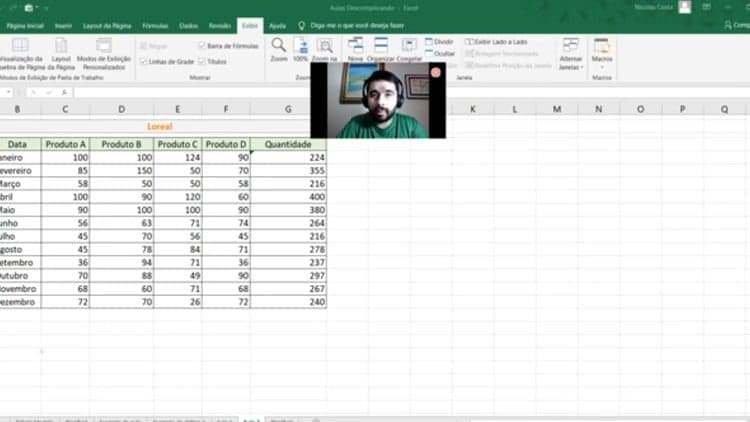The width and height of the screenshot is (750, 422).
Task: Click the 'Setembro' row label cell
Action: pos(20,262)
